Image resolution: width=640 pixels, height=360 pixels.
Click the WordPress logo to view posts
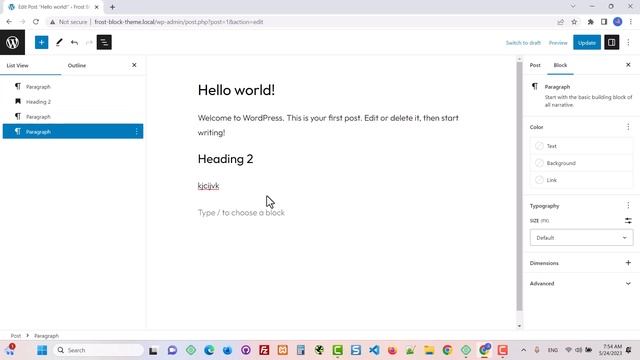coord(12,42)
